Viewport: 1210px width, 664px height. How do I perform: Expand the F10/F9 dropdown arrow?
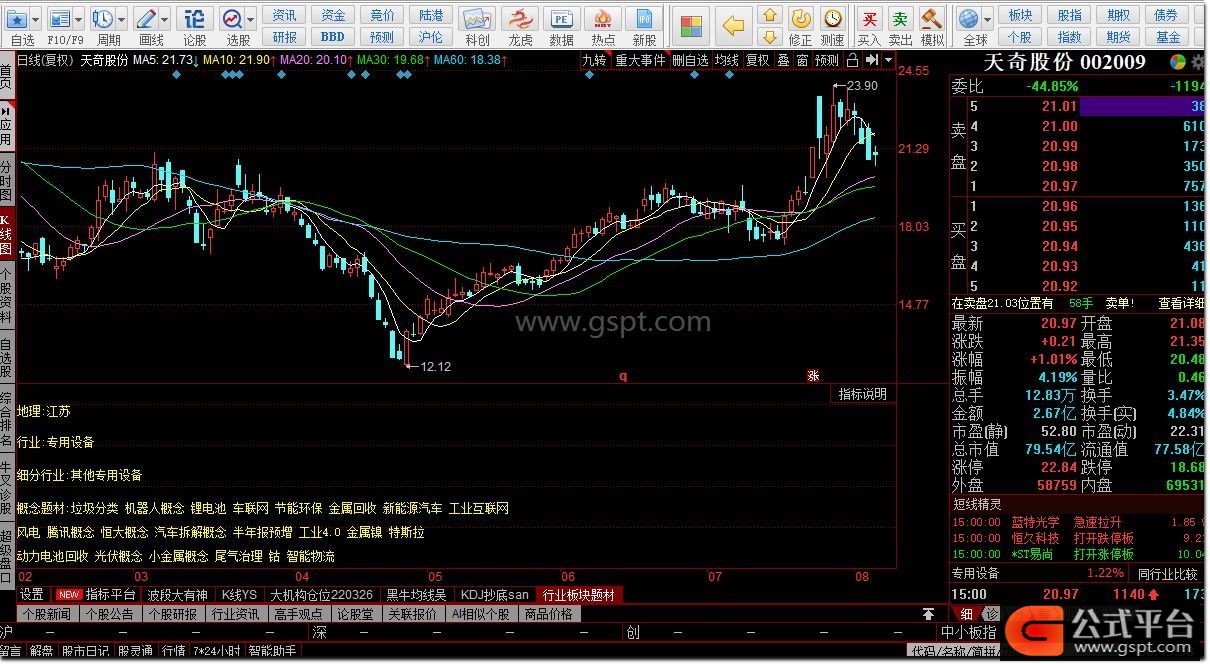80,19
